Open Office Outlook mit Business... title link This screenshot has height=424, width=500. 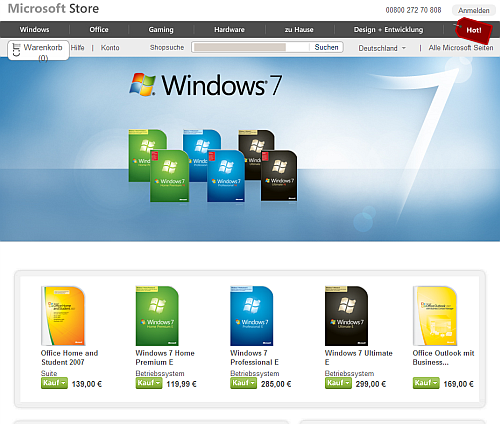(x=443, y=357)
